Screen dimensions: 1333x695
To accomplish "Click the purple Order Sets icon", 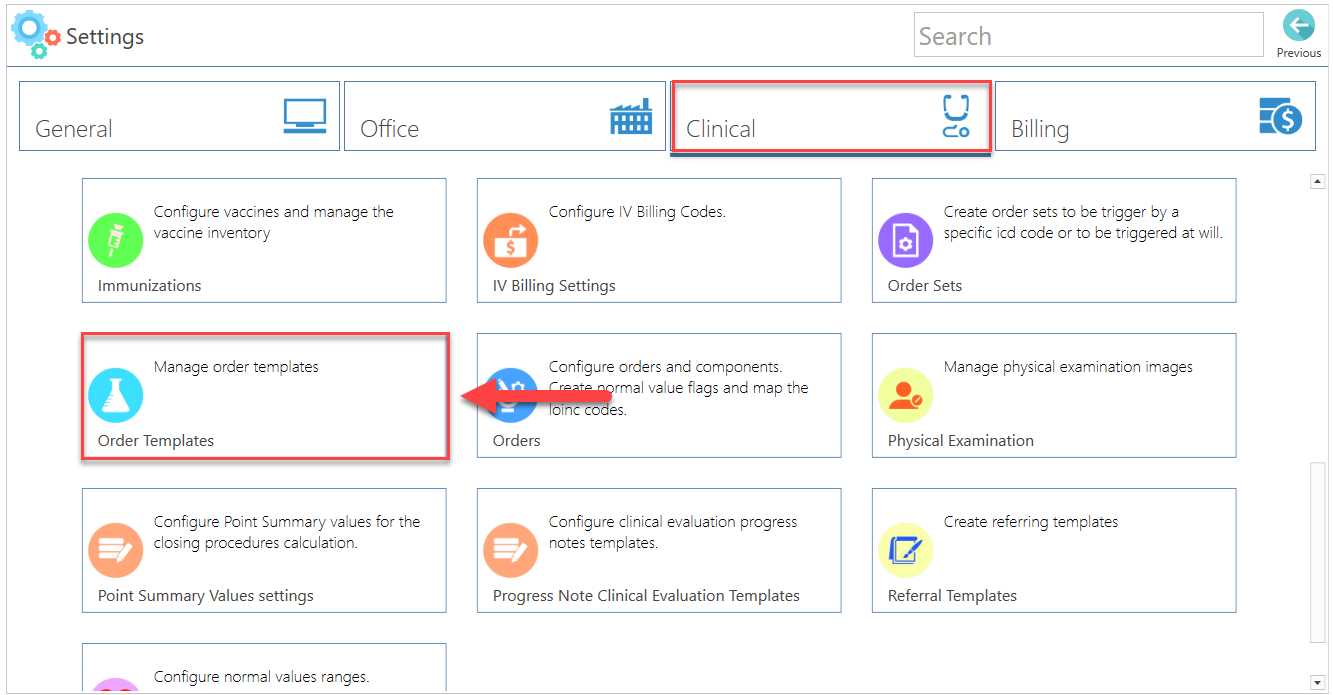I will [906, 240].
